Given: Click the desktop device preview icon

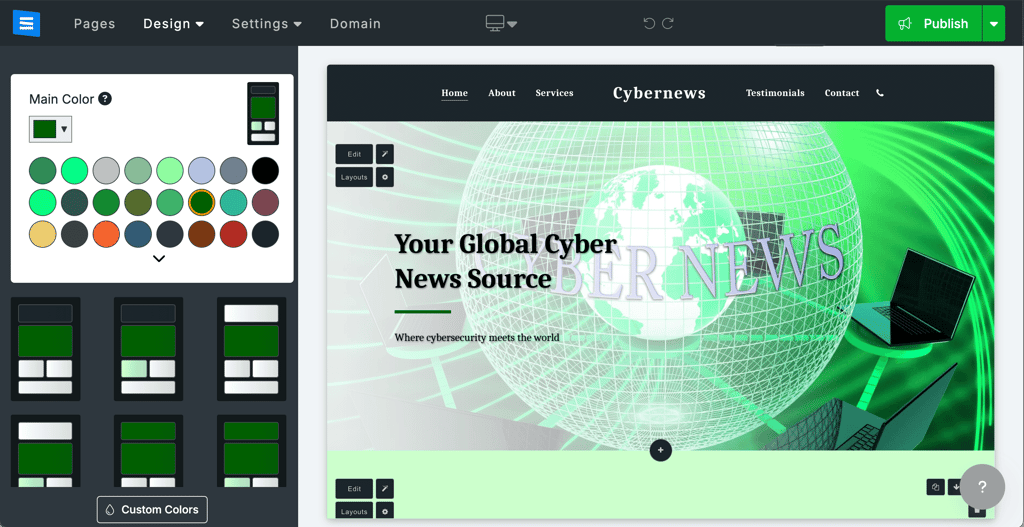Looking at the screenshot, I should (495, 23).
